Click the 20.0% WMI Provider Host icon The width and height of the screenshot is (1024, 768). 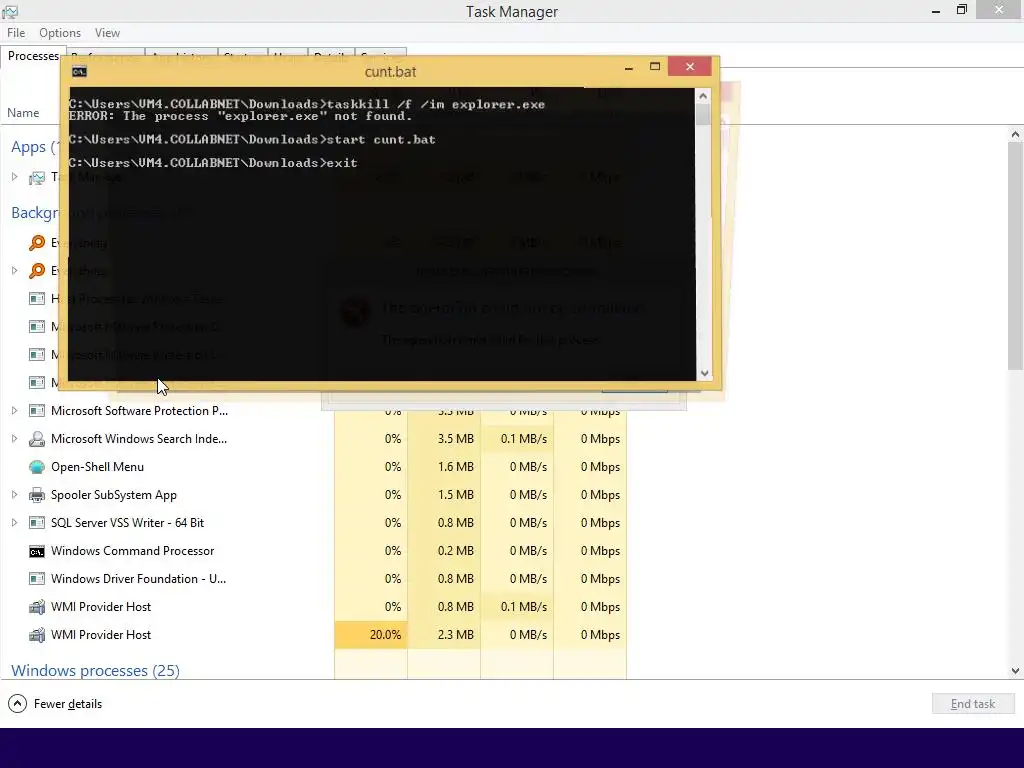click(x=37, y=635)
